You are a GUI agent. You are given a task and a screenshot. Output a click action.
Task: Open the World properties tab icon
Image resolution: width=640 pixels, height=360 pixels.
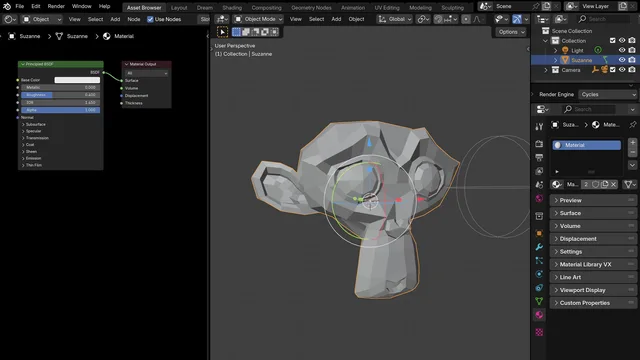(539, 199)
